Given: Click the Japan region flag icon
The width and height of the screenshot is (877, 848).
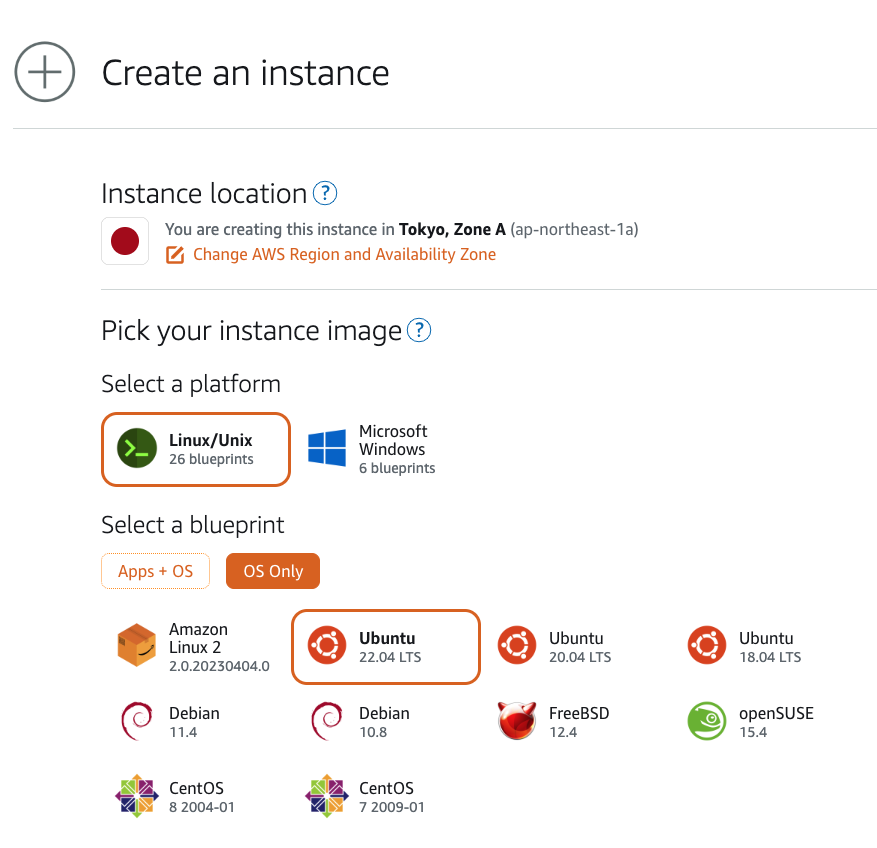Looking at the screenshot, I should (124, 240).
